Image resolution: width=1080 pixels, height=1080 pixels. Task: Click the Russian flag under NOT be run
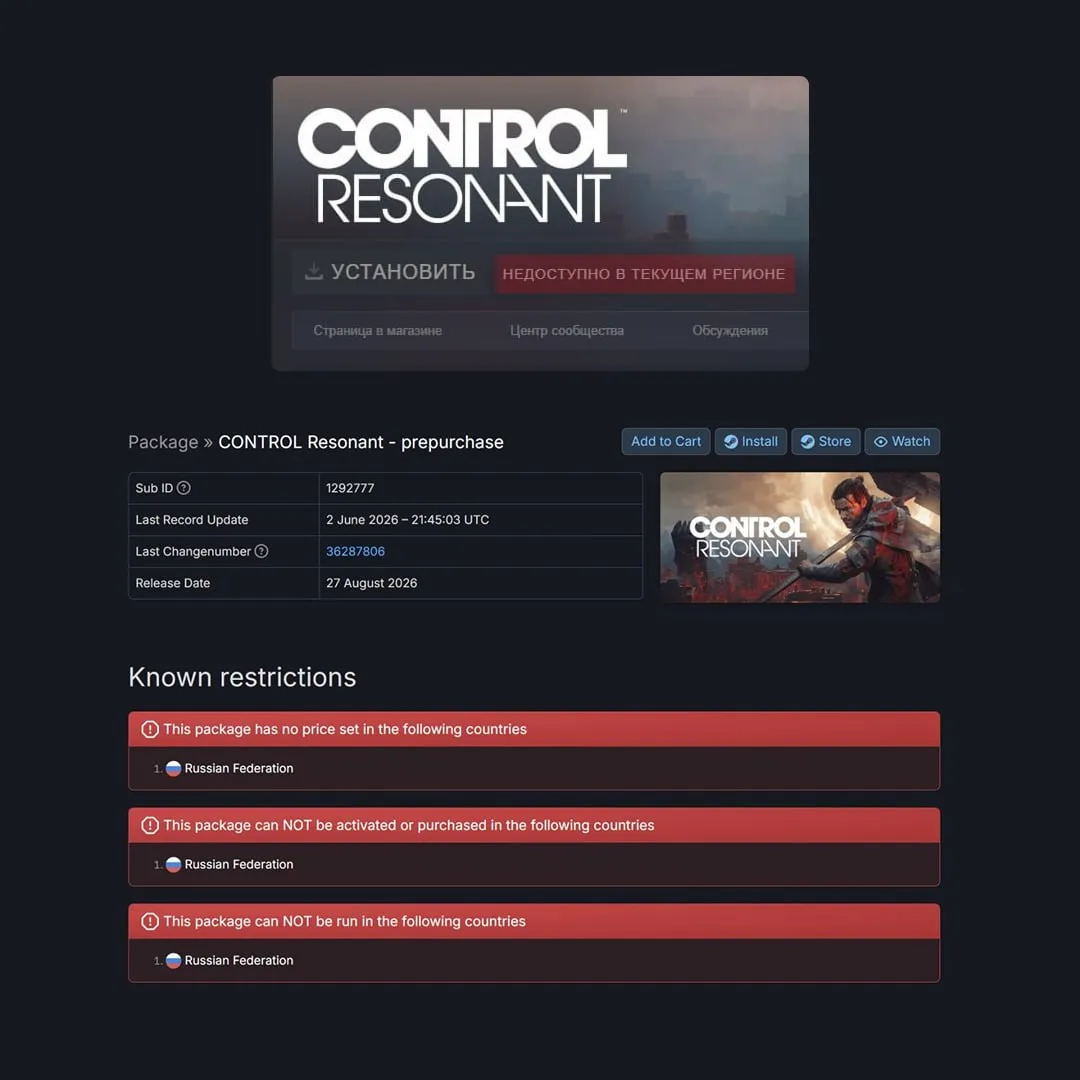click(x=174, y=960)
